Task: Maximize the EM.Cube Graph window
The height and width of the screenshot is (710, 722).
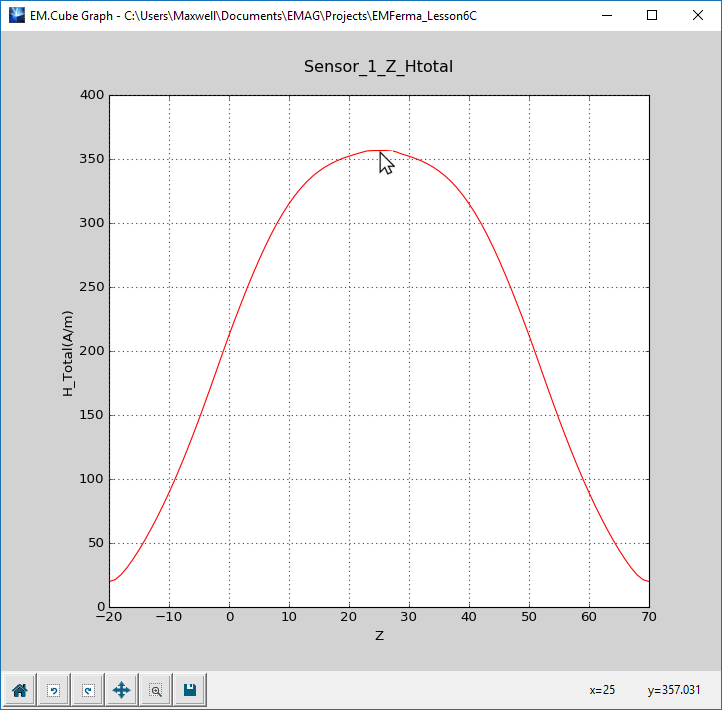Action: pos(652,15)
